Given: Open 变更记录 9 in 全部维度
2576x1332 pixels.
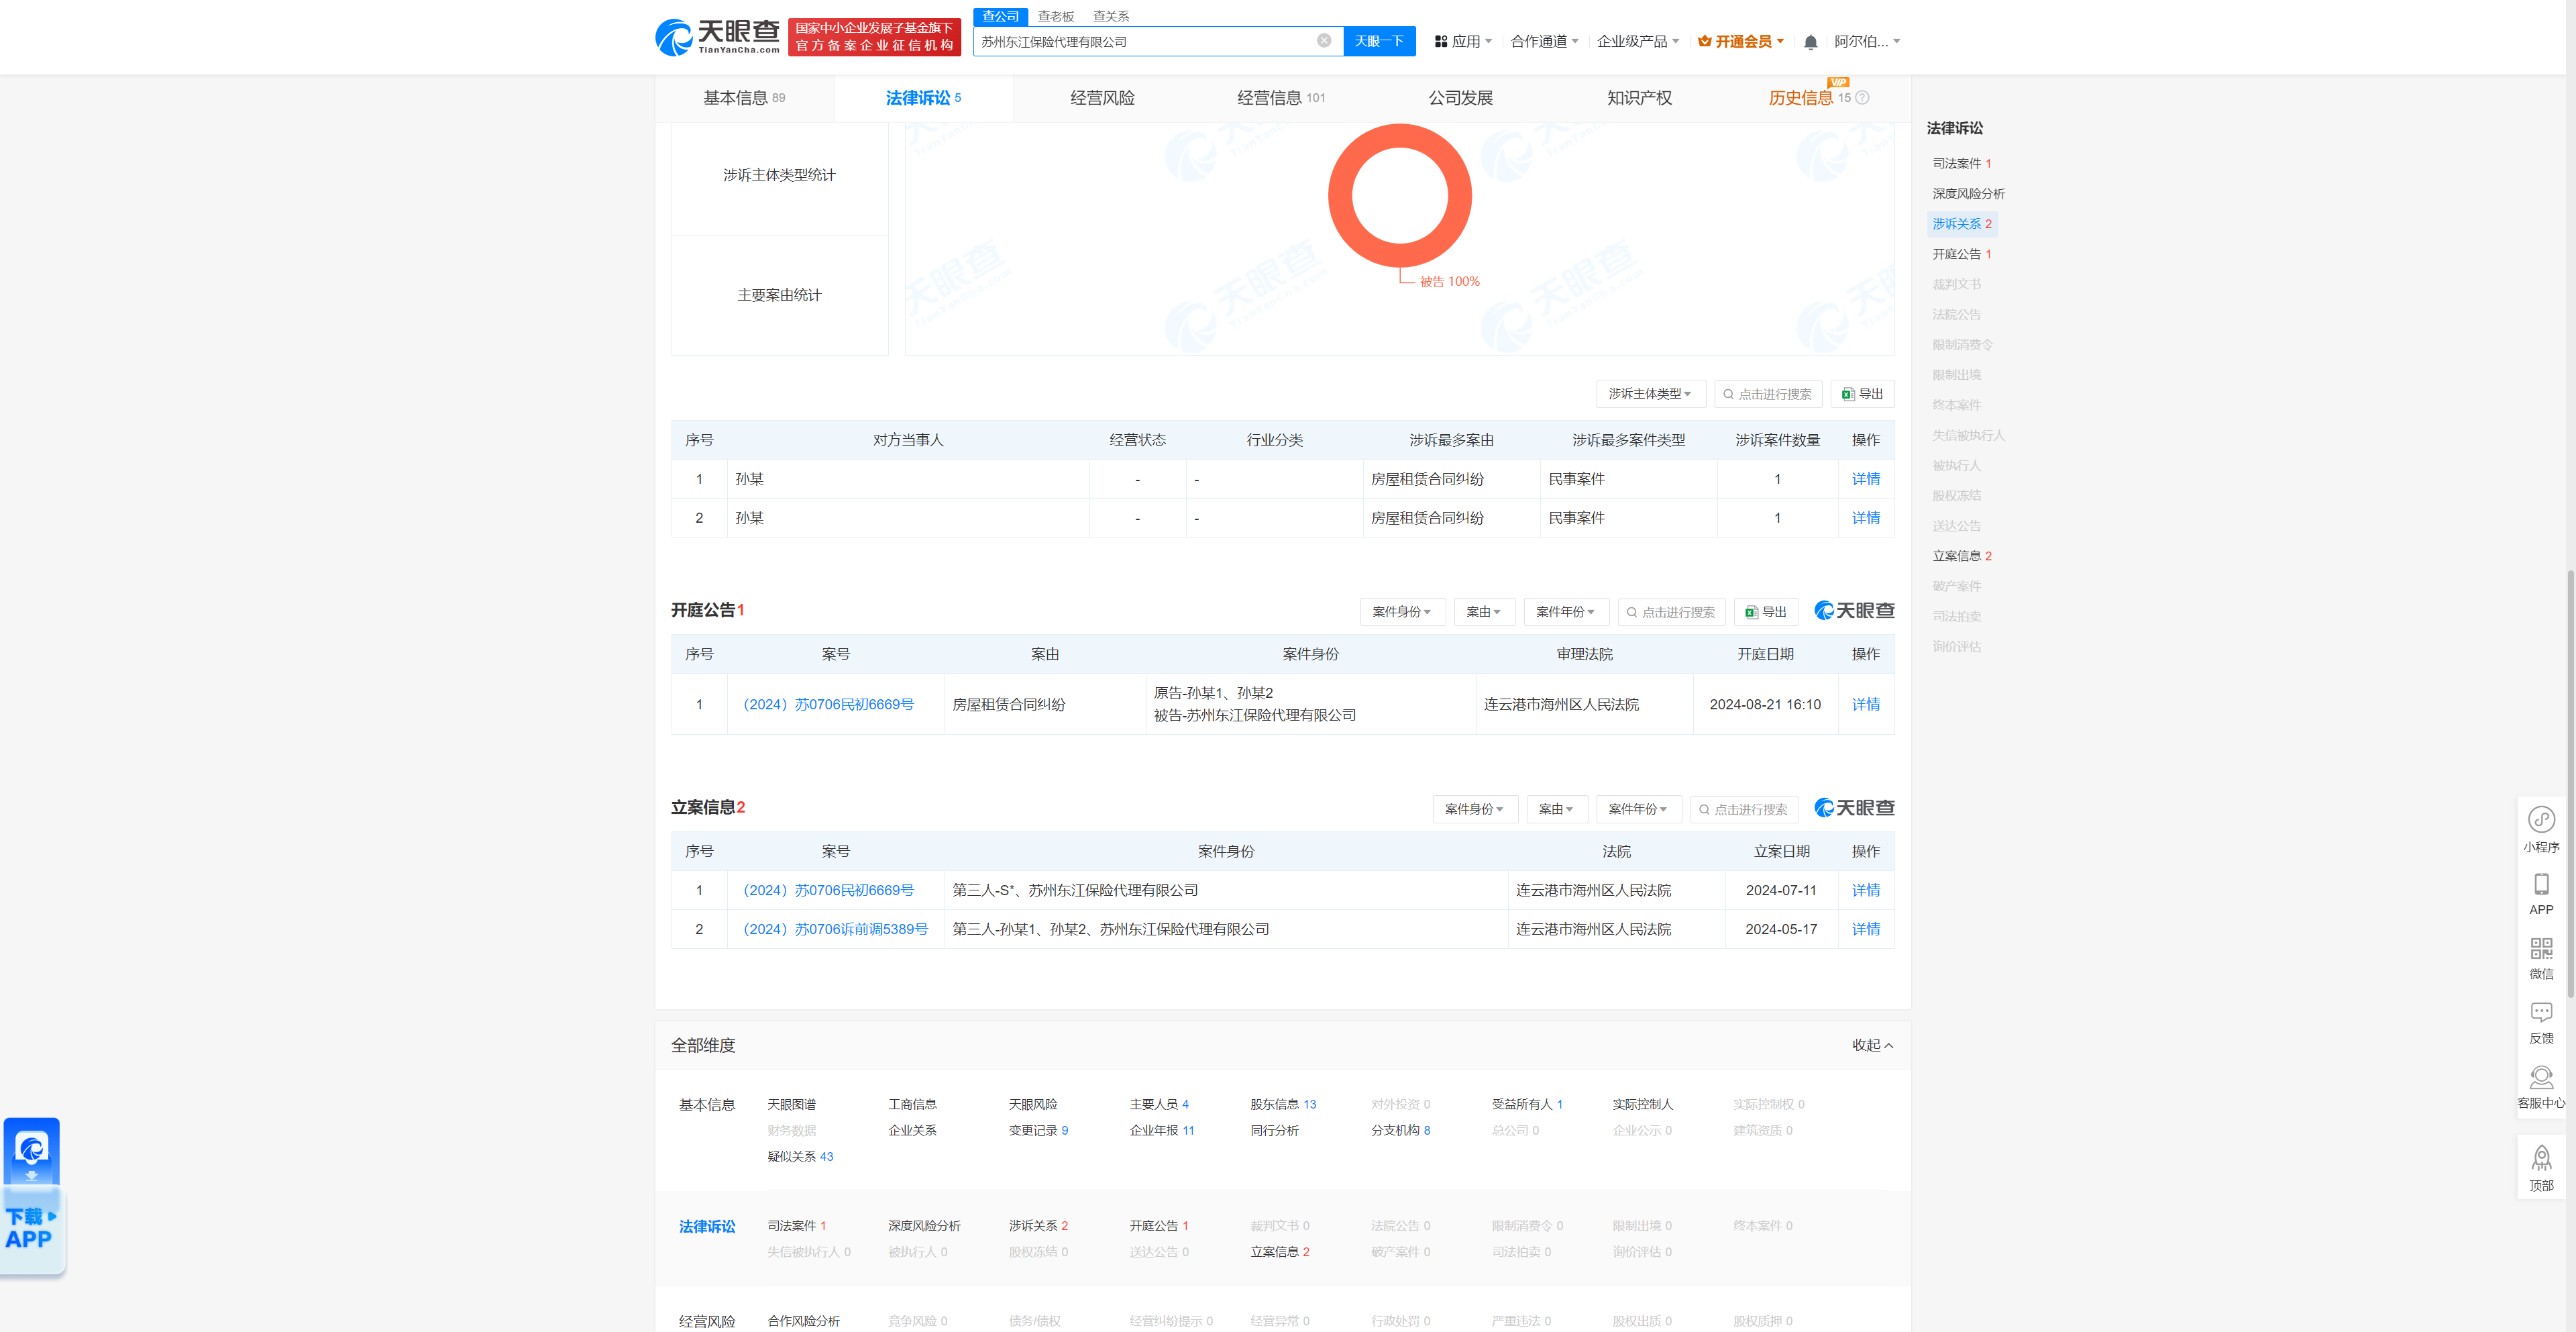Looking at the screenshot, I should tap(1038, 1130).
